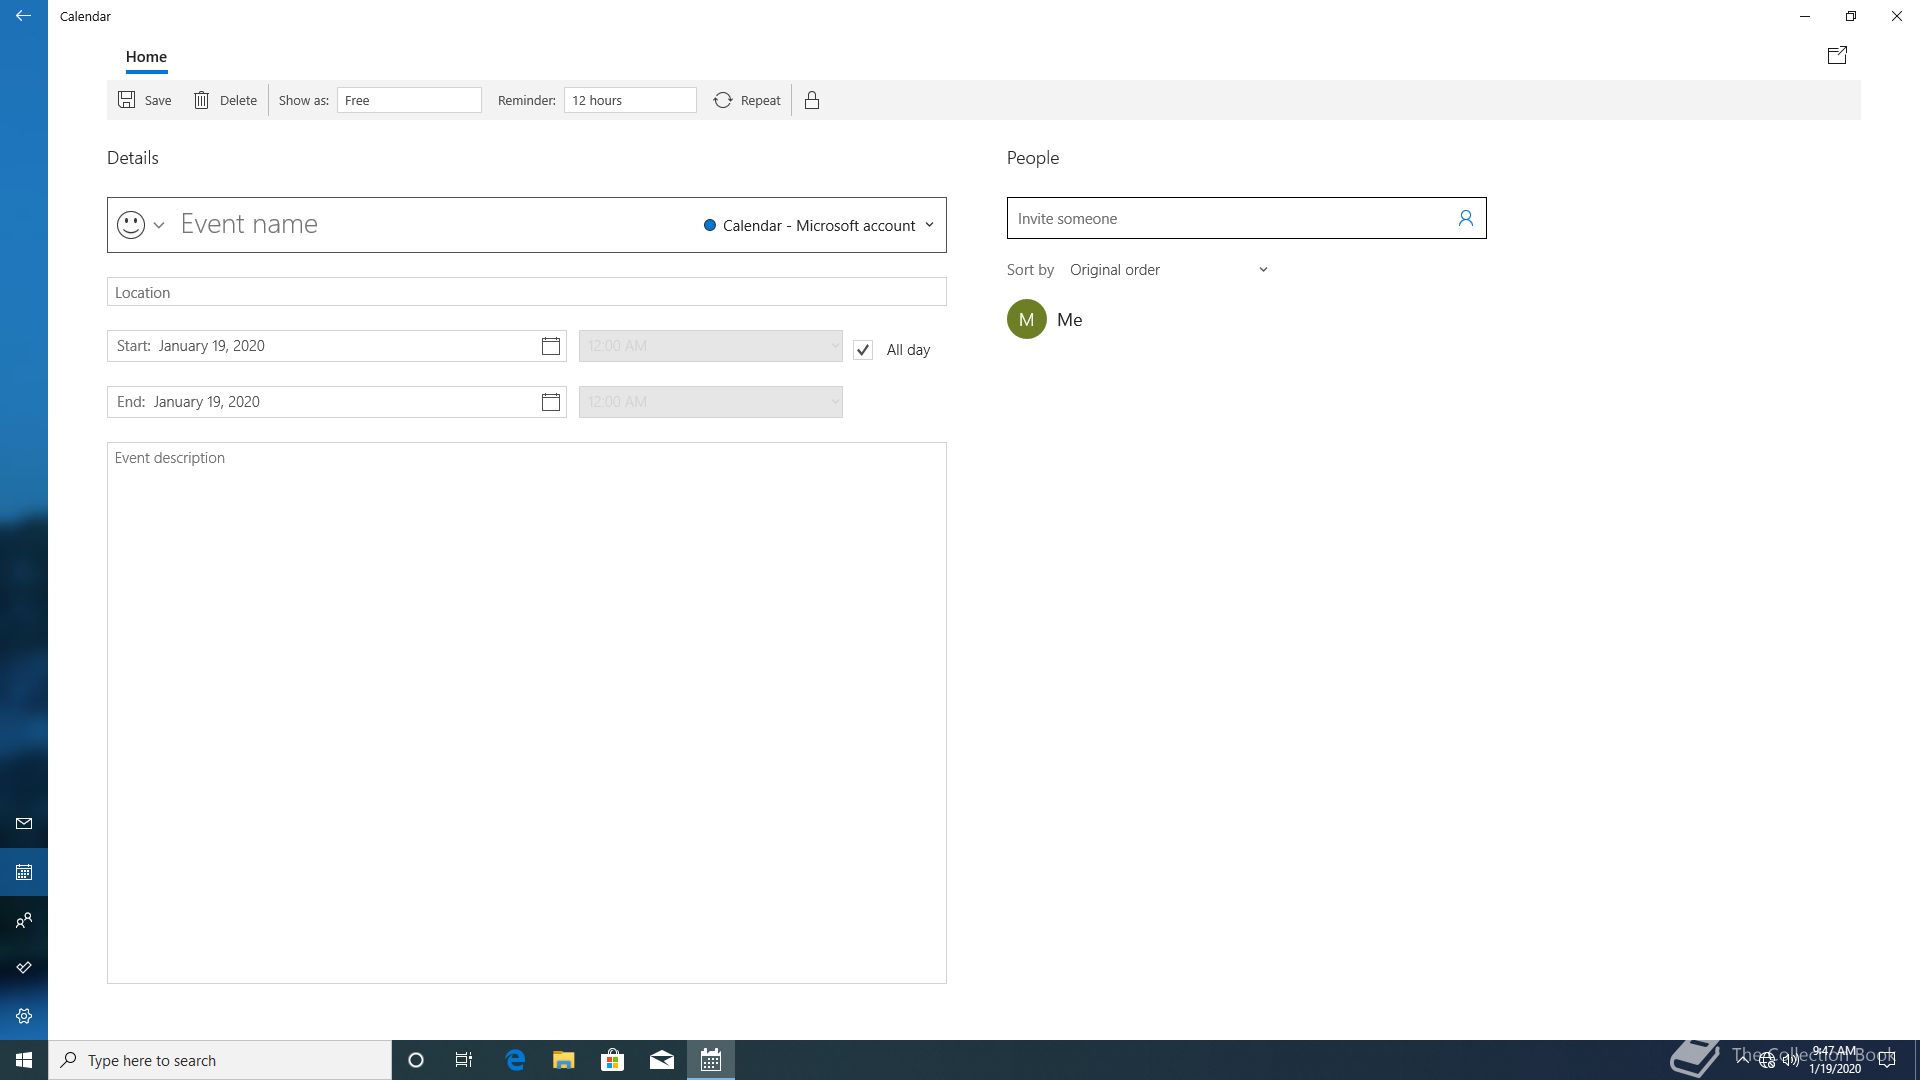The height and width of the screenshot is (1080, 1920).
Task: Open Mail app from taskbar
Action: 662,1060
